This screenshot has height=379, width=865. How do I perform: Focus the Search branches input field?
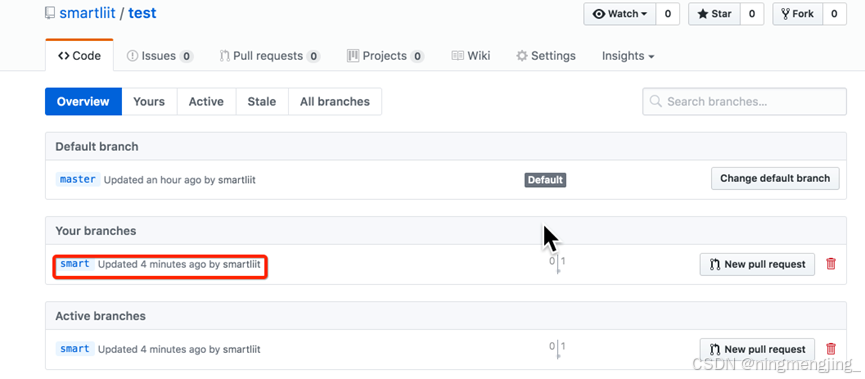click(x=744, y=102)
